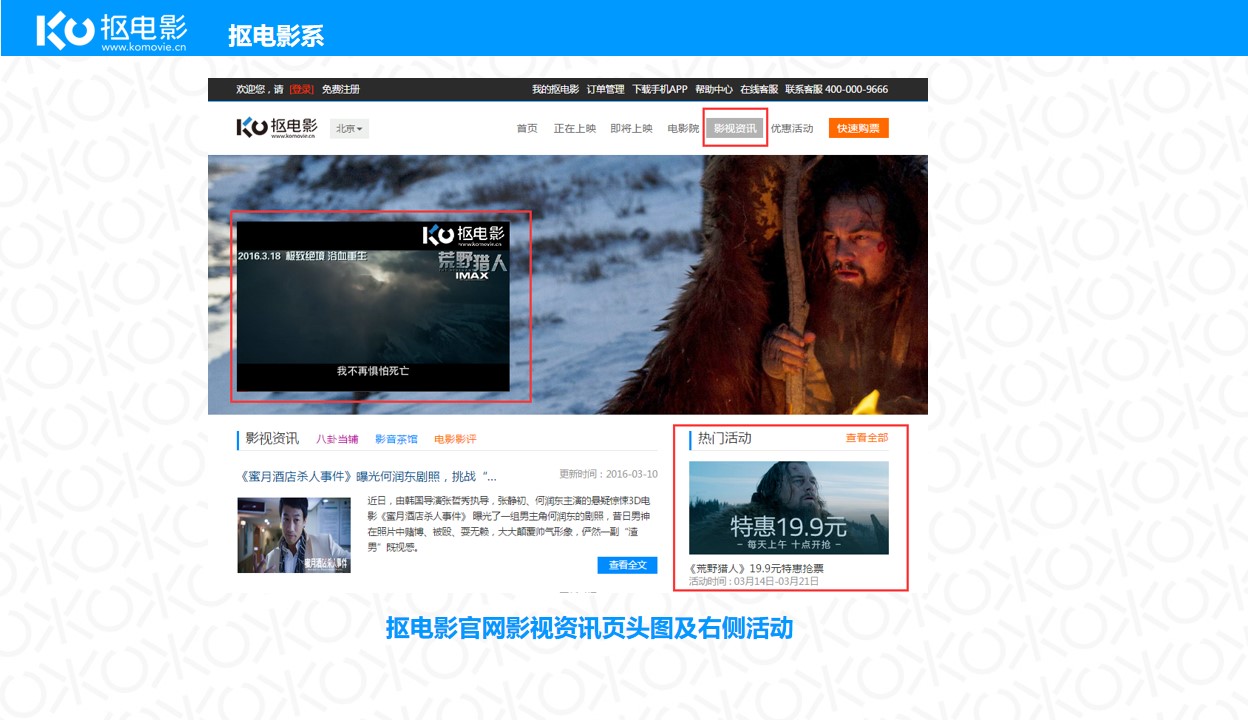Open the 特惠19.9元 promotion banner
Screen dimensions: 1248x720
789,507
